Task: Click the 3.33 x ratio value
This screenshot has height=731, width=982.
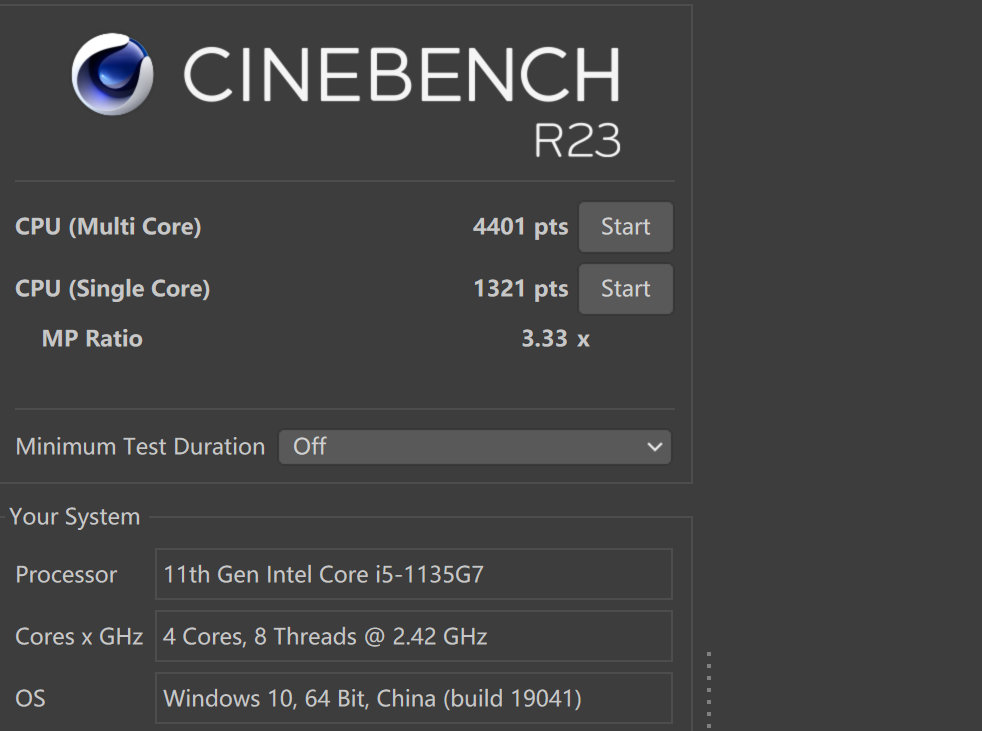Action: point(555,339)
